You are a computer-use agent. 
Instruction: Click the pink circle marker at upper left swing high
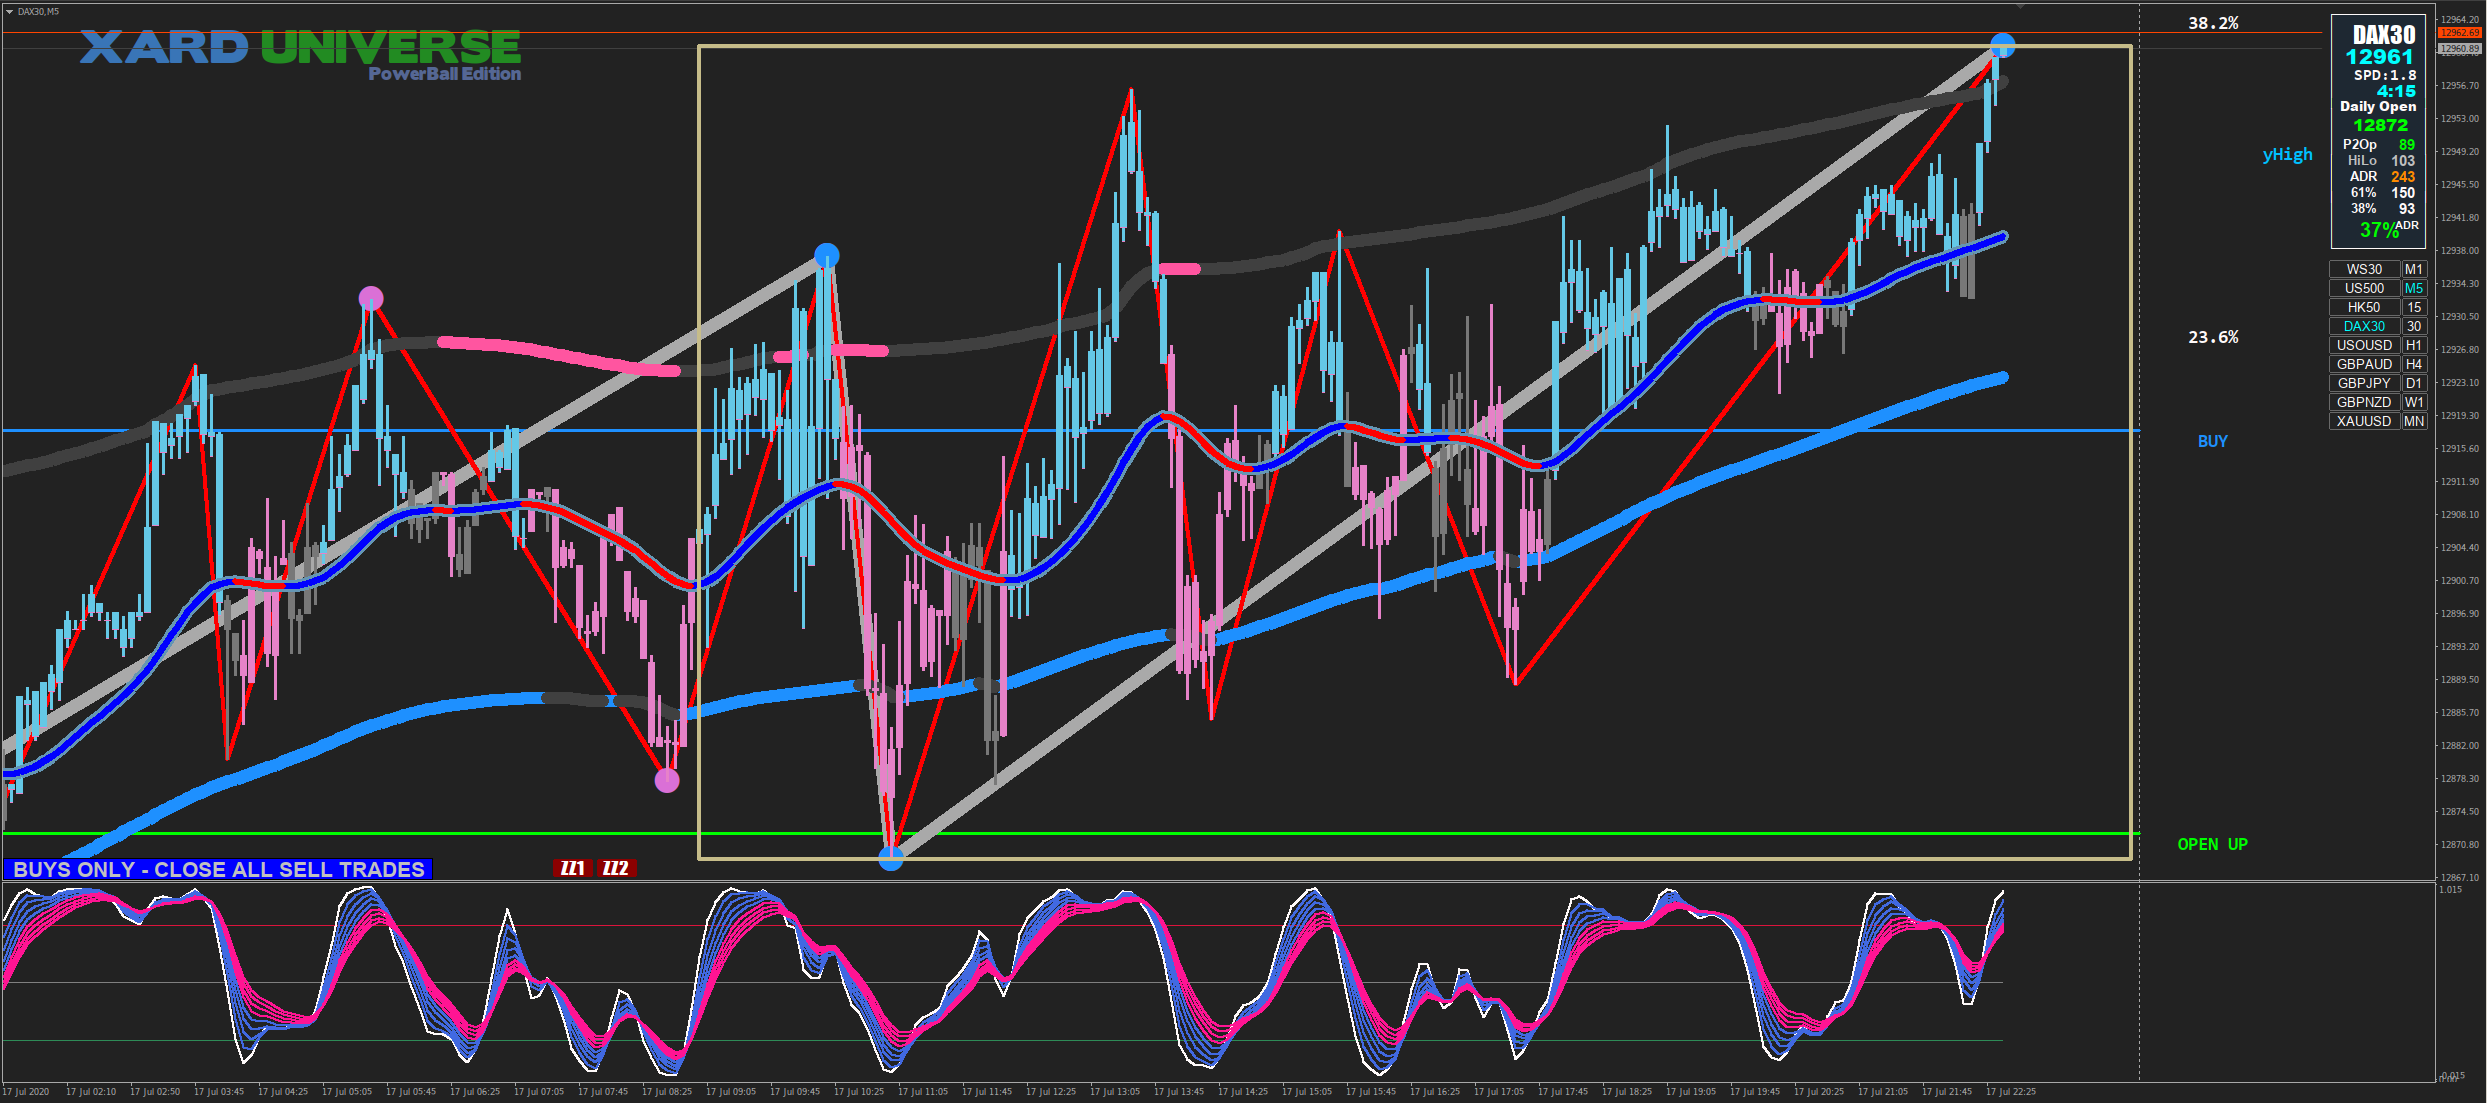[x=370, y=298]
